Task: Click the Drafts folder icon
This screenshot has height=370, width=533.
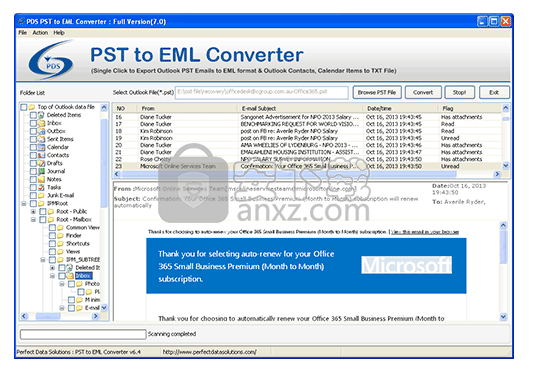Action: 41,163
